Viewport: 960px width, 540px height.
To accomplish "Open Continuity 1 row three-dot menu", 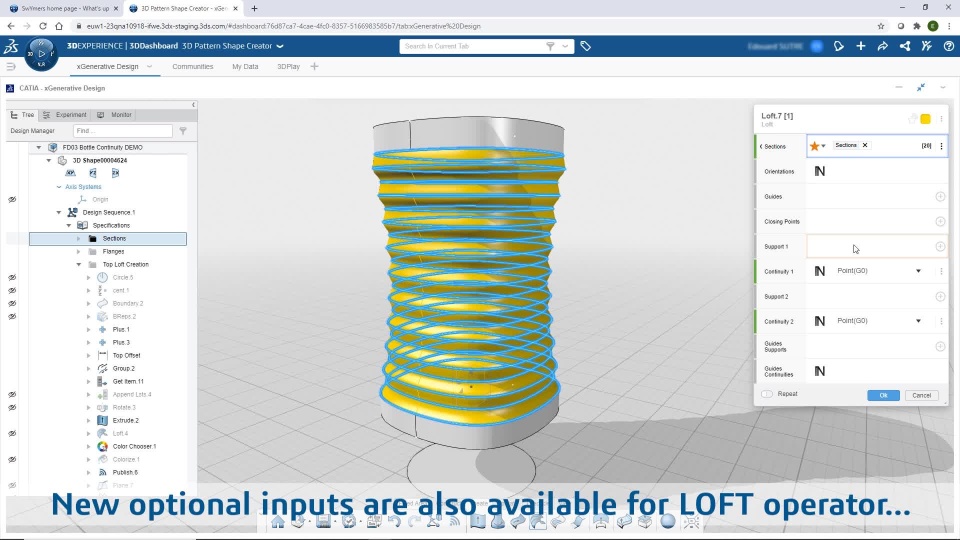I will (942, 271).
